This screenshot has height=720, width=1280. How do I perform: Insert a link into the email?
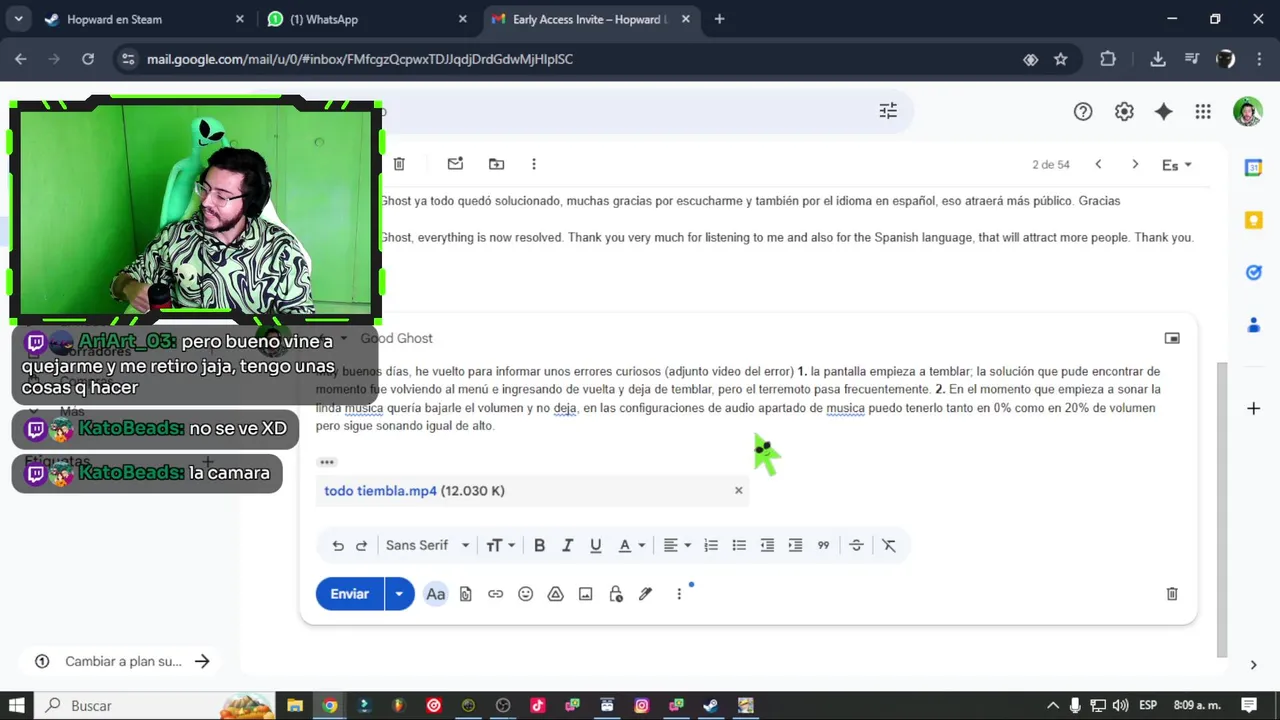[x=495, y=594]
